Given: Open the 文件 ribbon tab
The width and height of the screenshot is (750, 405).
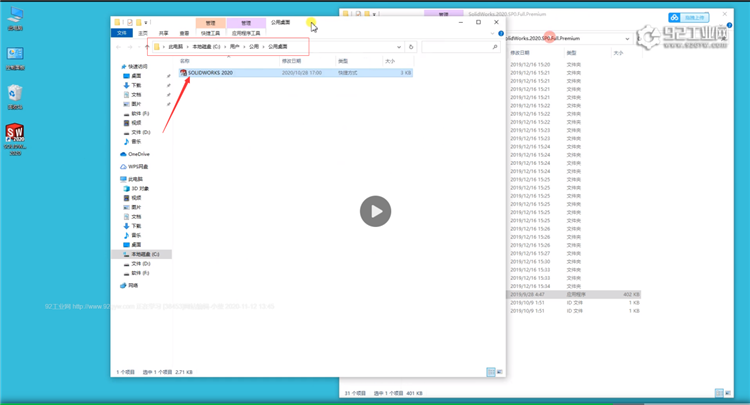Looking at the screenshot, I should point(121,33).
